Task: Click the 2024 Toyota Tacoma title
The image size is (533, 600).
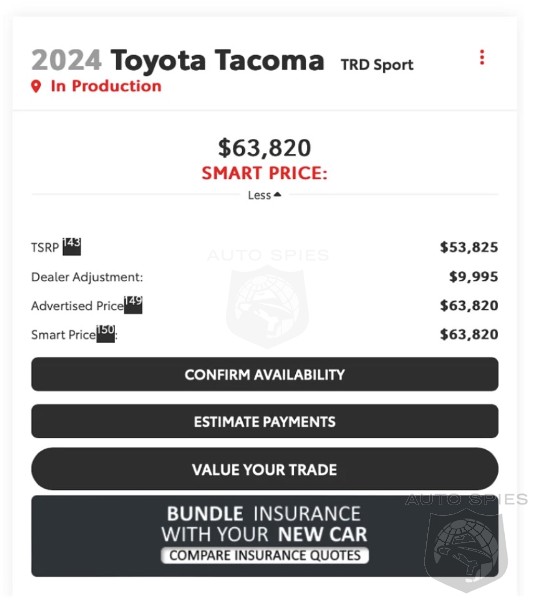Action: click(178, 60)
